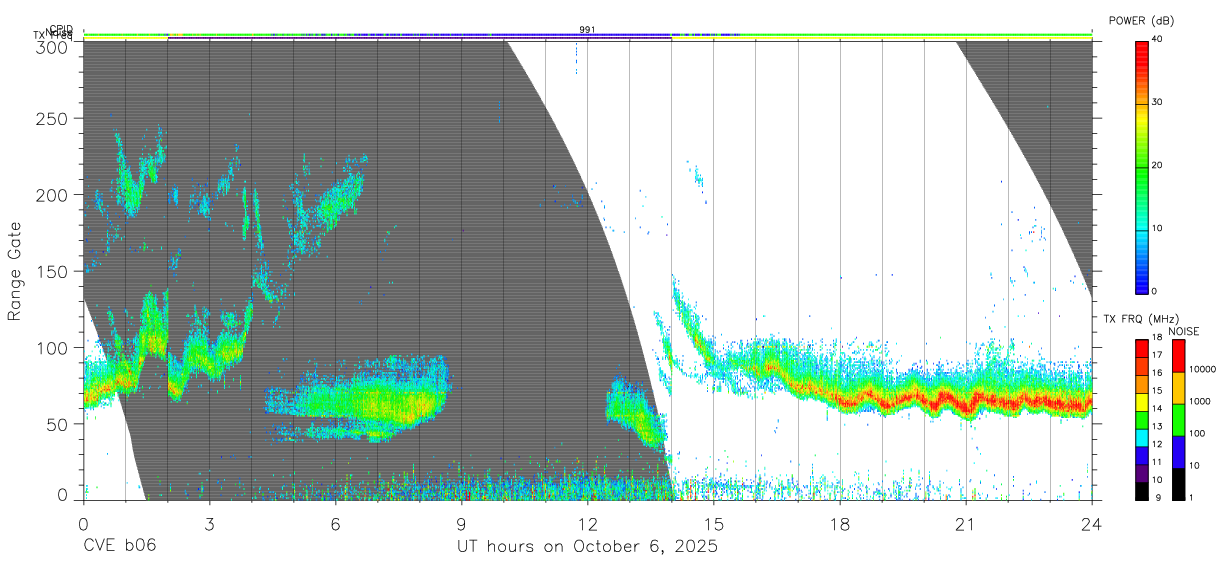Select the 10 tick on the POWER colorbar
This screenshot has height=567, width=1228.
[1159, 228]
